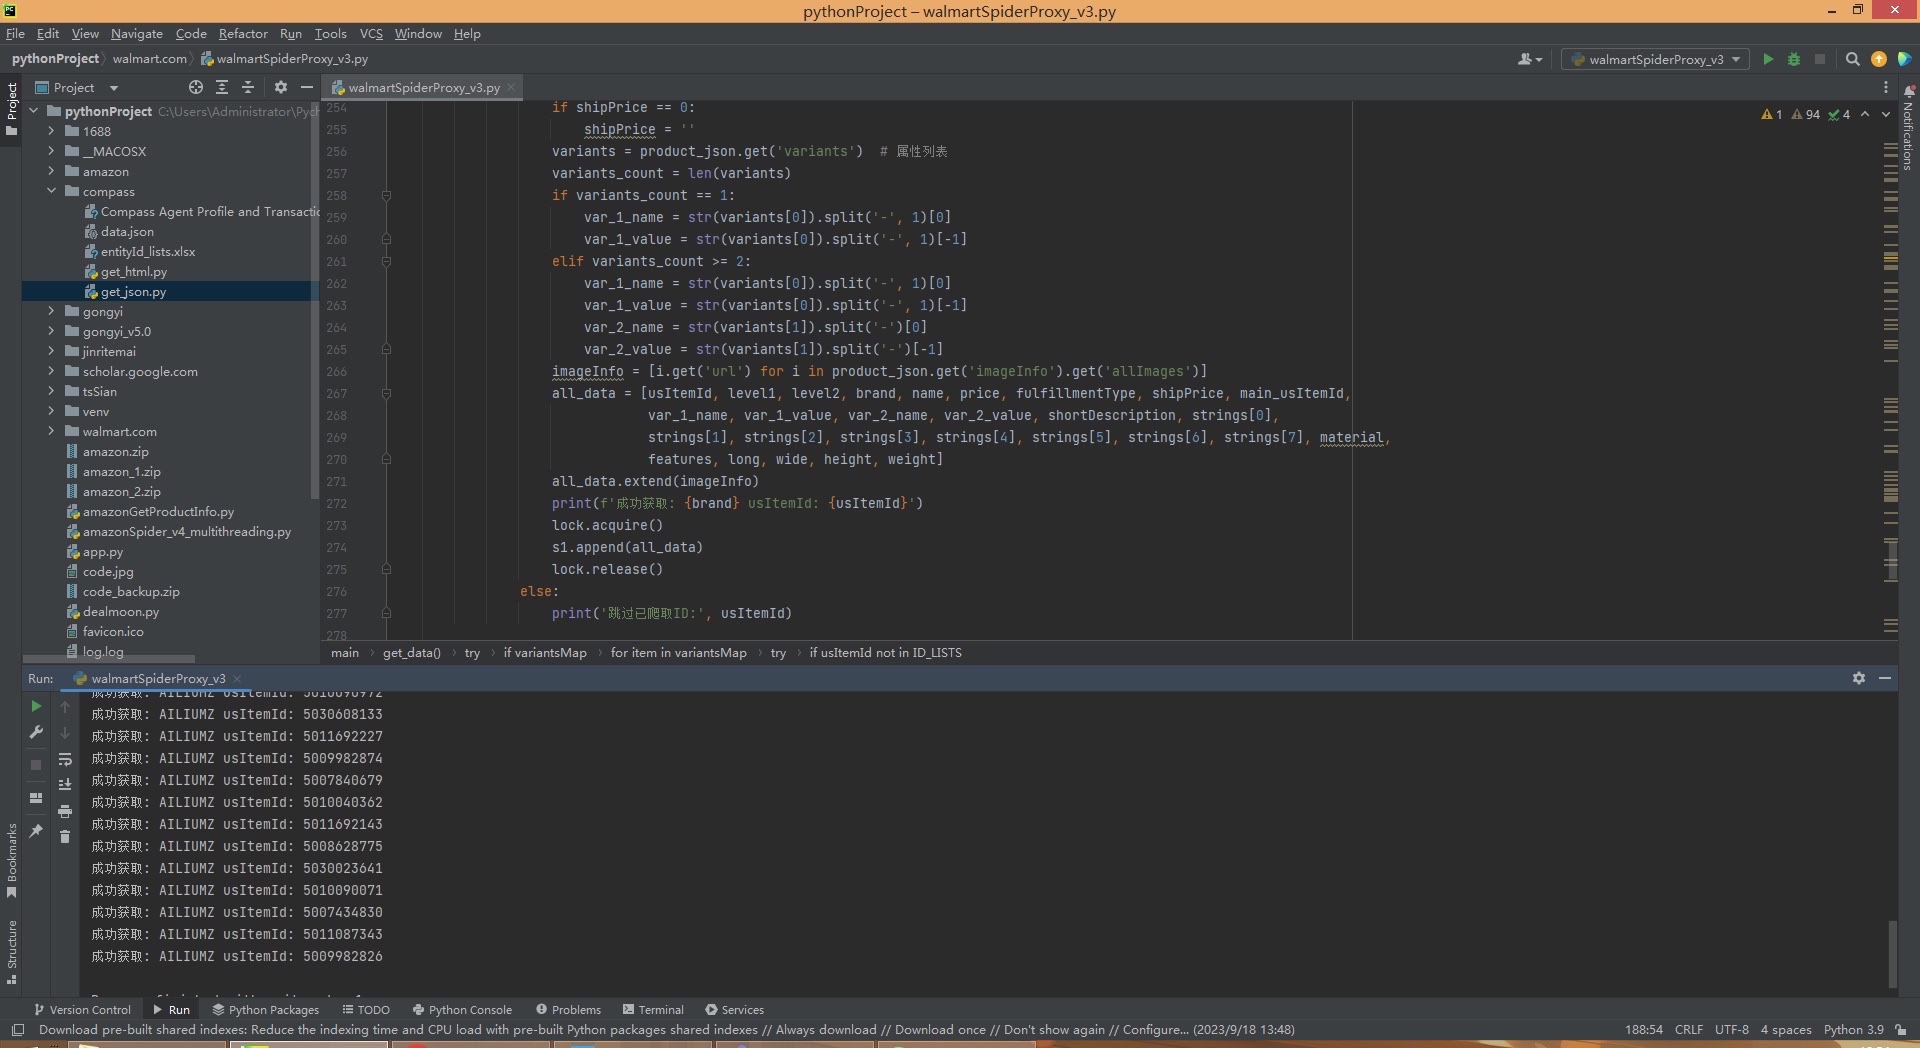Pin the Run tab with the pin icon
The image size is (1920, 1048).
pyautogui.click(x=36, y=831)
